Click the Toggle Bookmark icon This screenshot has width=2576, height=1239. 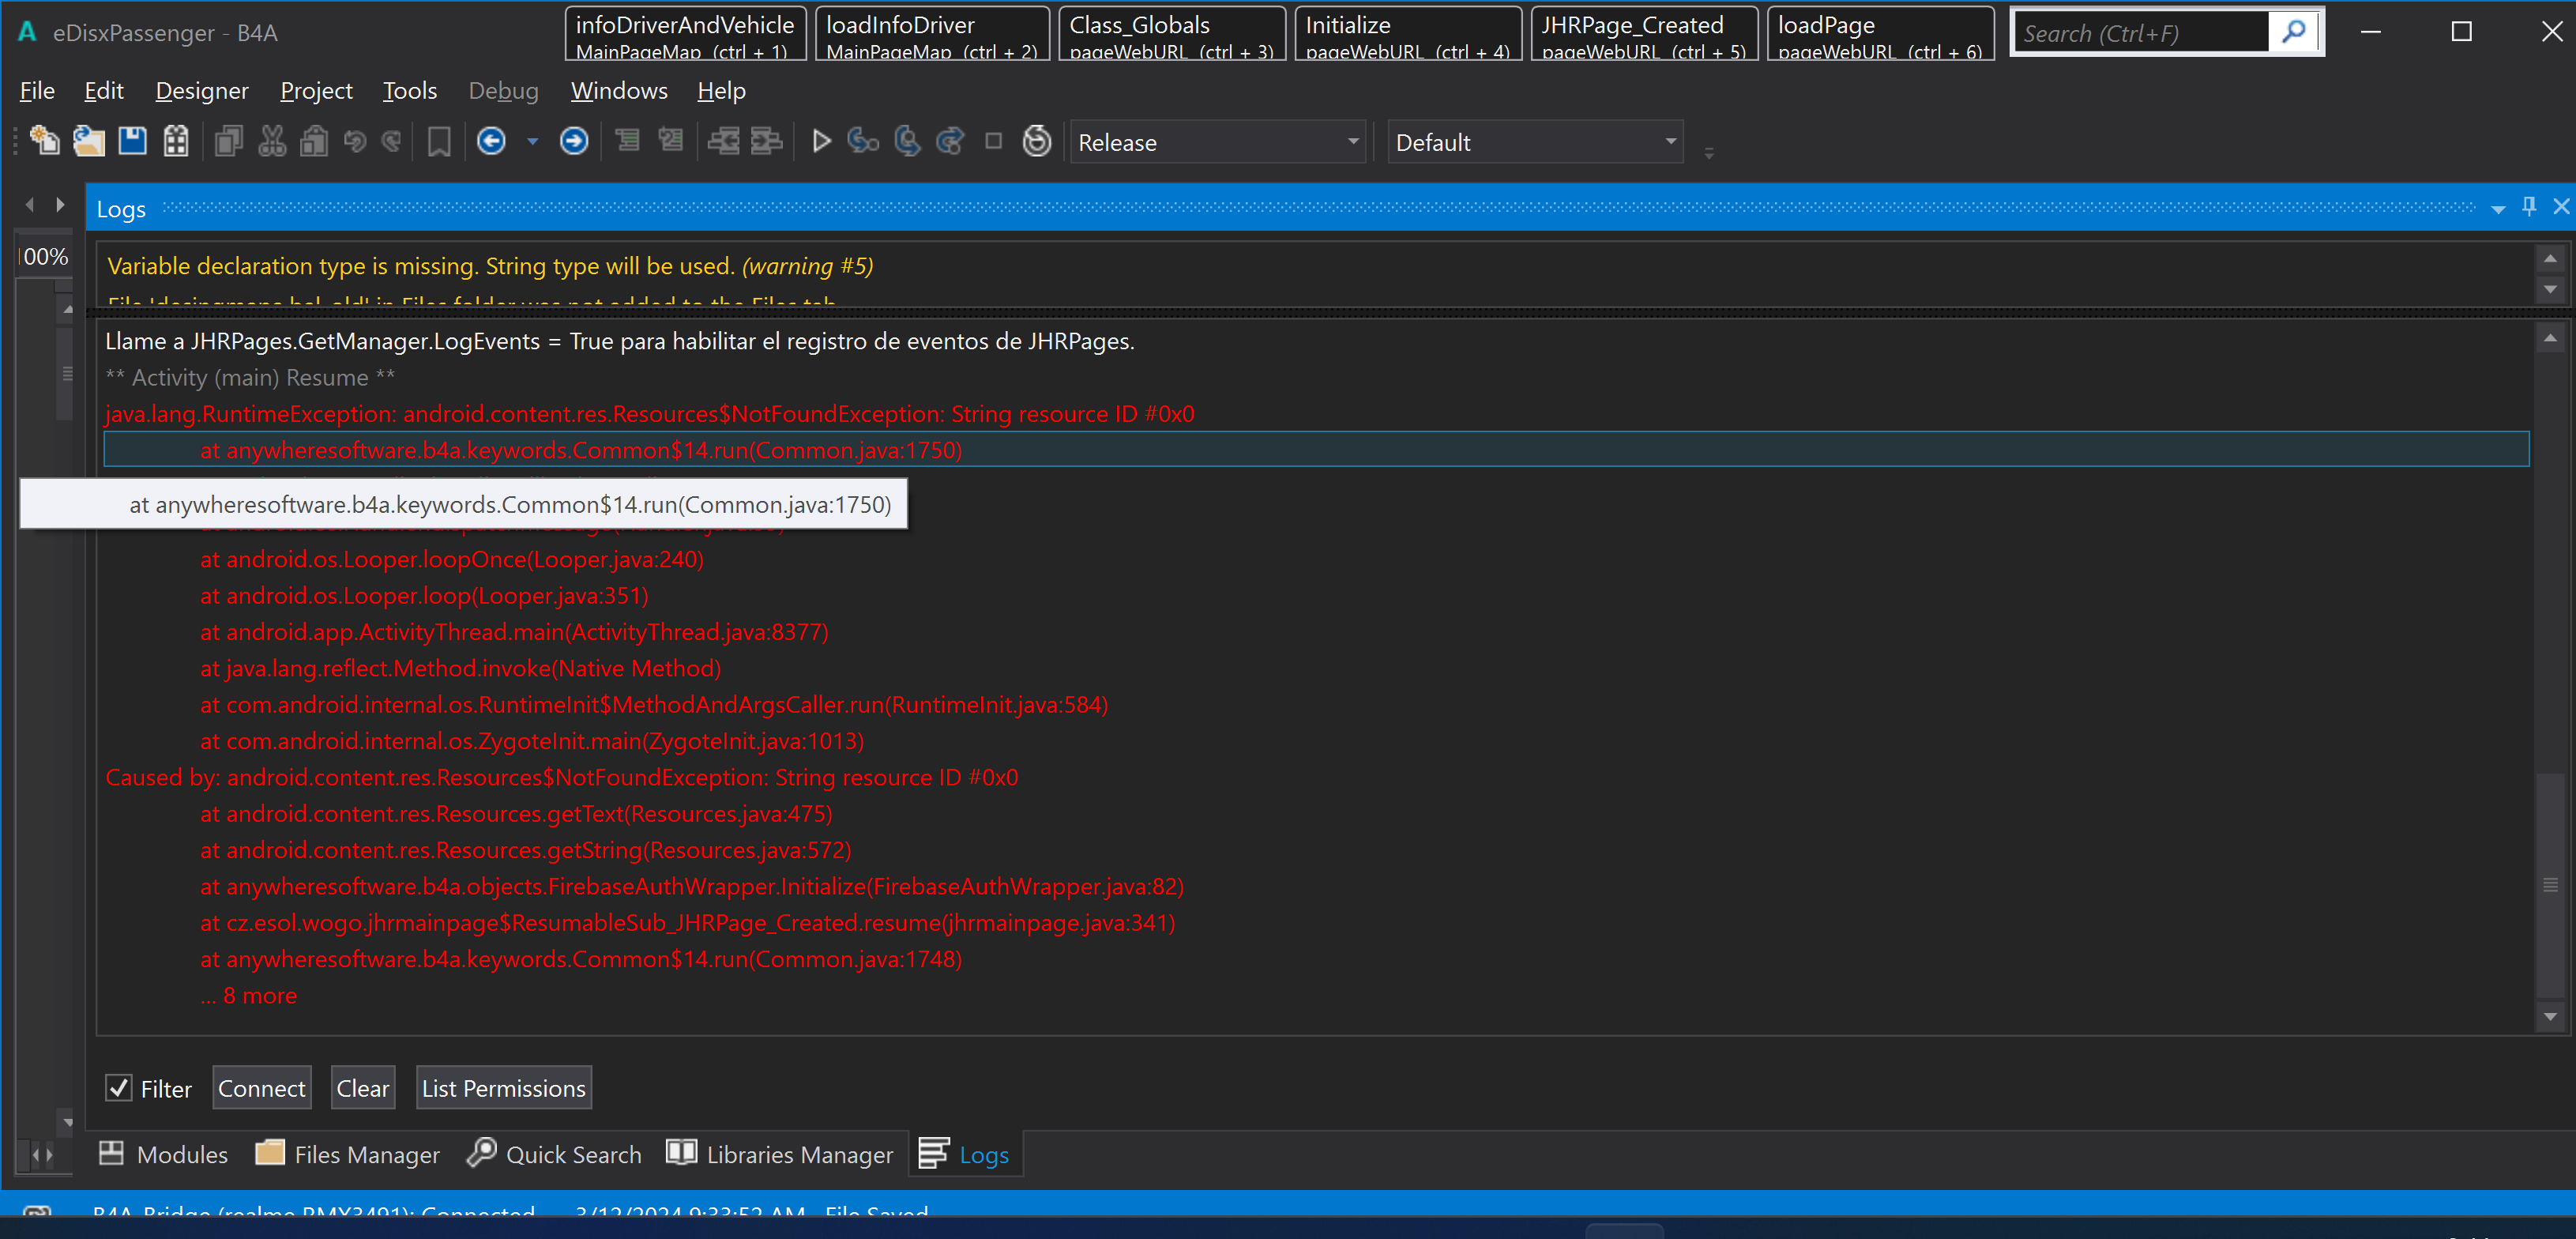click(x=439, y=141)
